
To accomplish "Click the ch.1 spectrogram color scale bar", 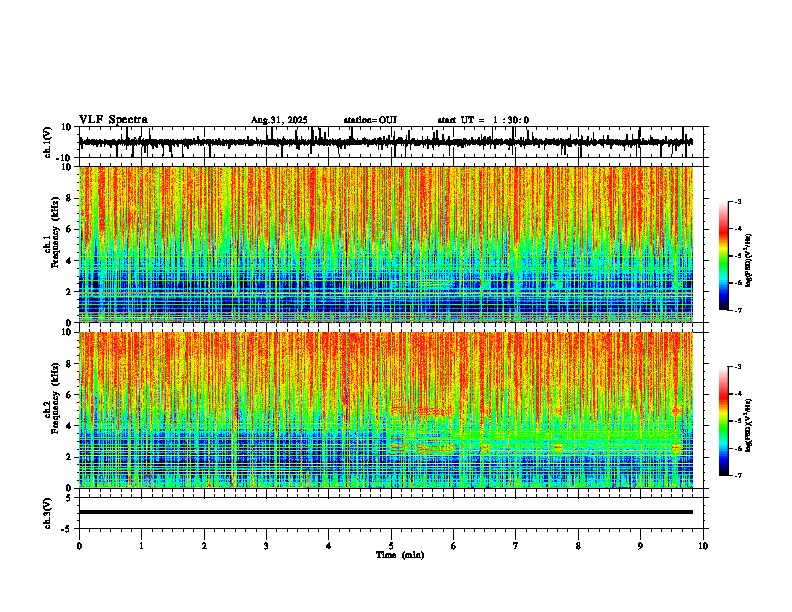I will pos(724,256).
